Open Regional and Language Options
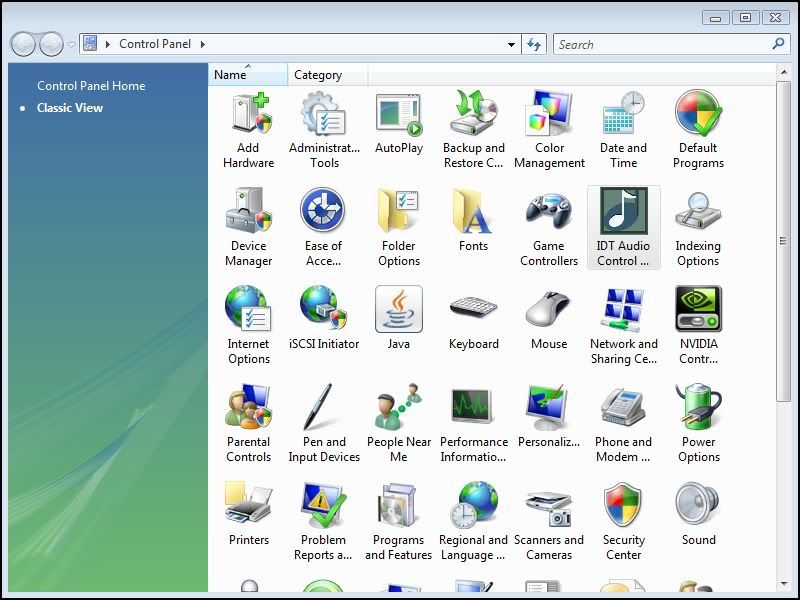The height and width of the screenshot is (600, 800). [473, 521]
